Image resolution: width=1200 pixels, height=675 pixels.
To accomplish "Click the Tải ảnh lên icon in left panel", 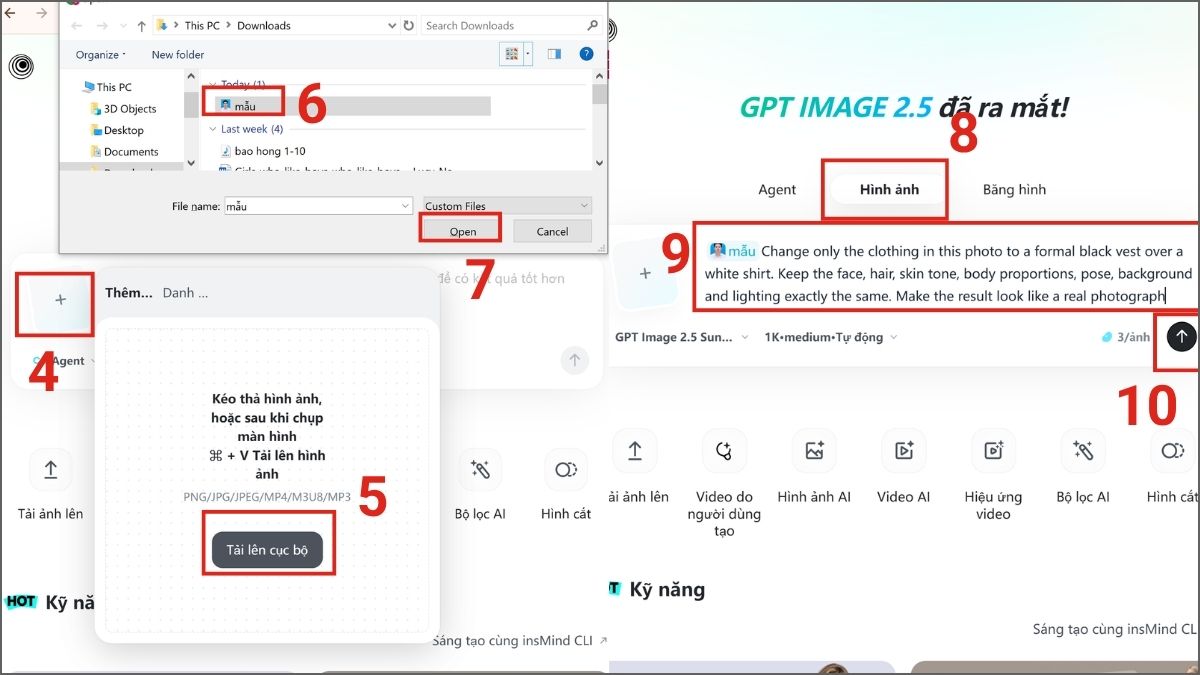I will 50,469.
